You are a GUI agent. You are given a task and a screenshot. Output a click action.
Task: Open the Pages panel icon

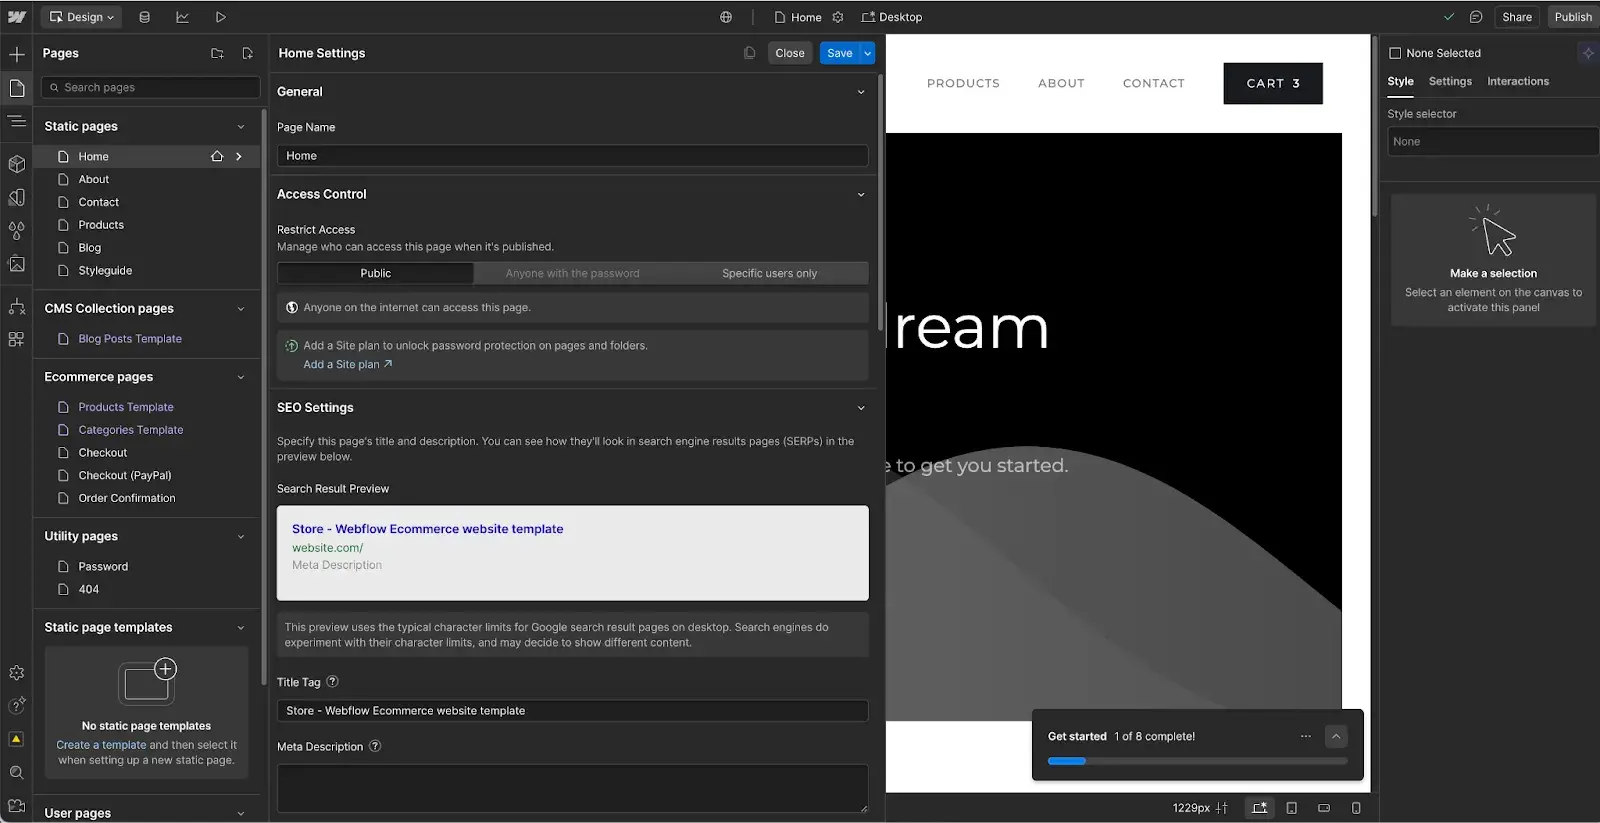[x=16, y=88]
